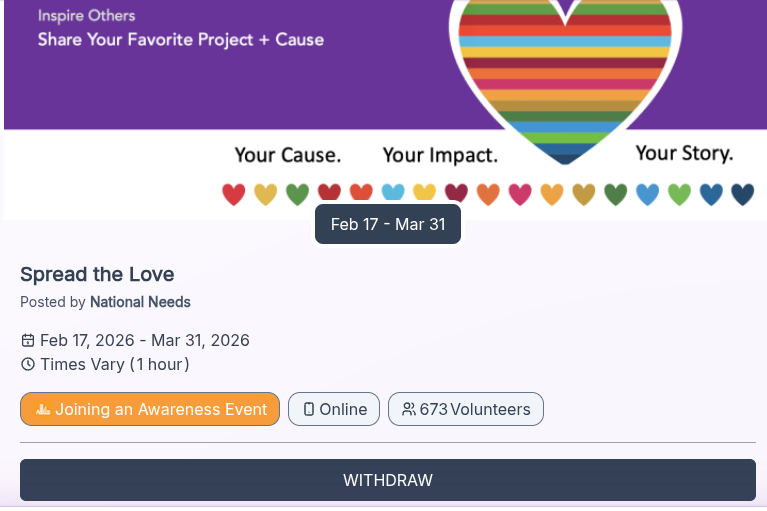Click the Feb 17 - Mar 31 date badge

(388, 224)
